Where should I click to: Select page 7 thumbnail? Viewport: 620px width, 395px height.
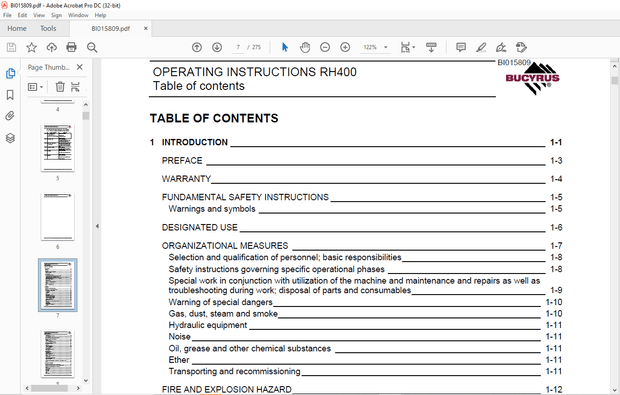(x=58, y=285)
